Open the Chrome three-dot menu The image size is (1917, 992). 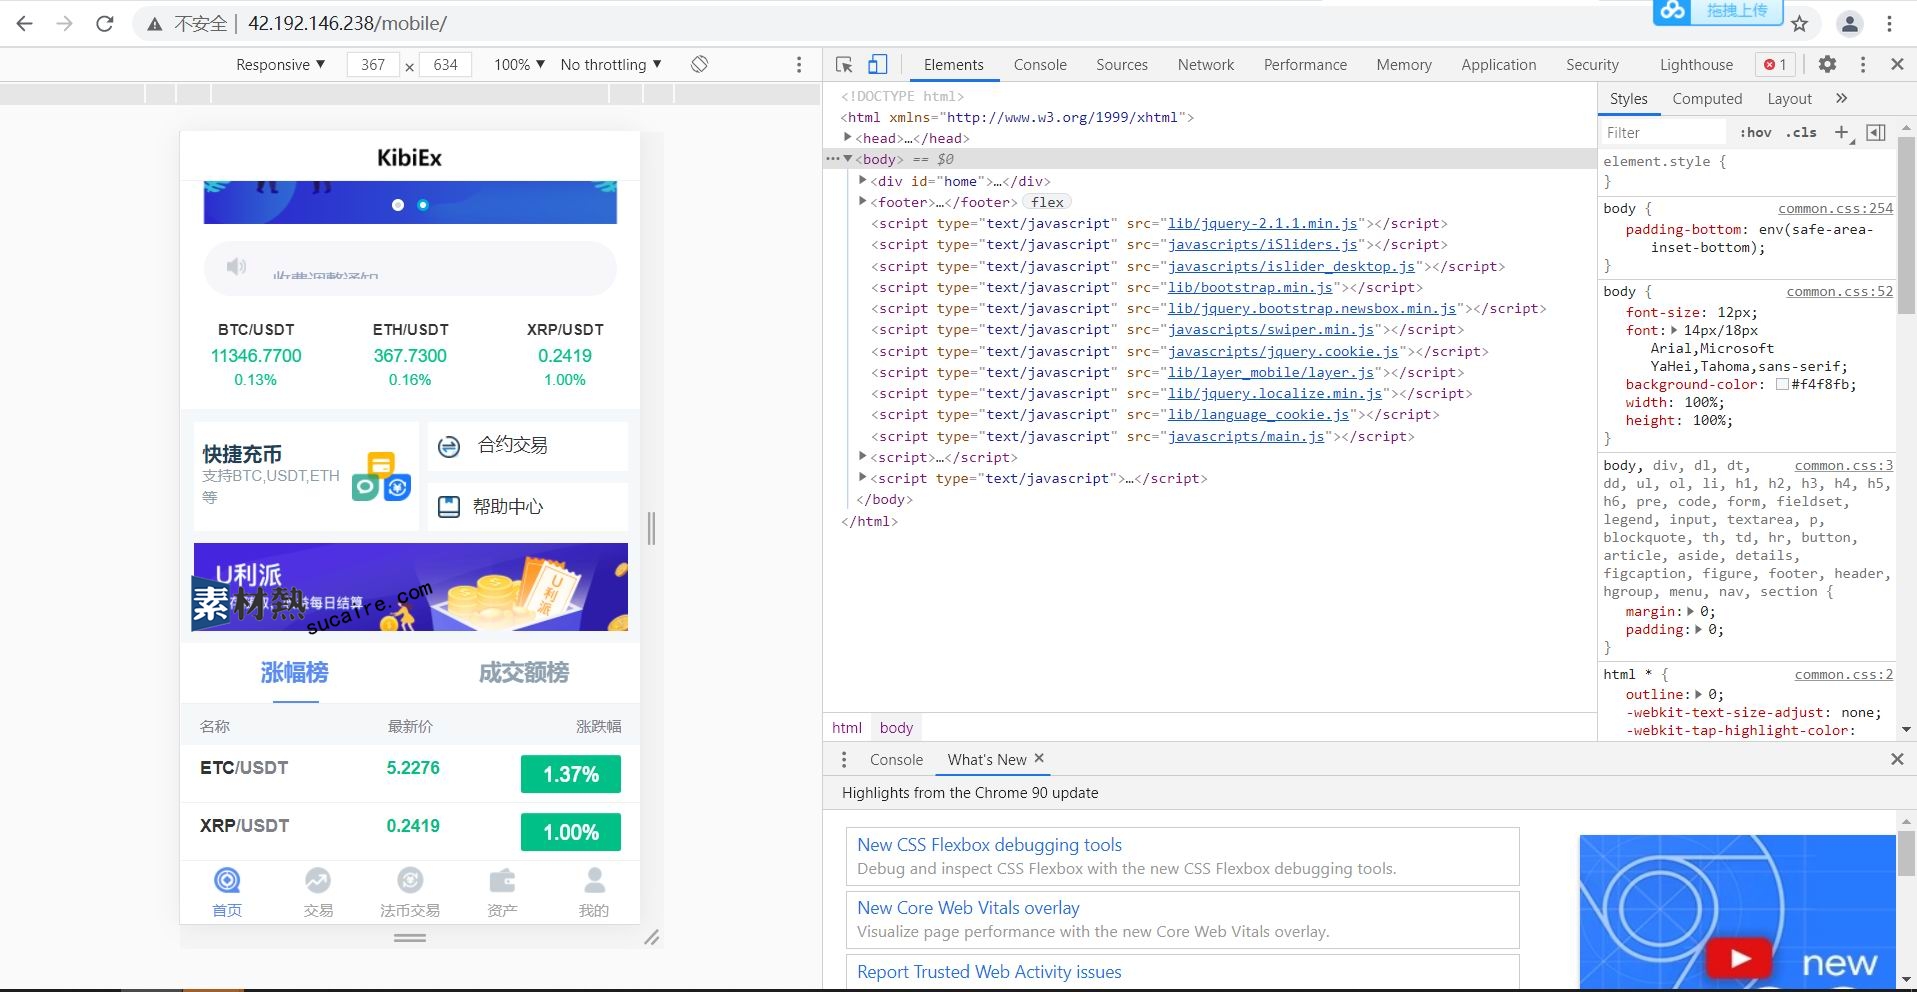pyautogui.click(x=1890, y=24)
